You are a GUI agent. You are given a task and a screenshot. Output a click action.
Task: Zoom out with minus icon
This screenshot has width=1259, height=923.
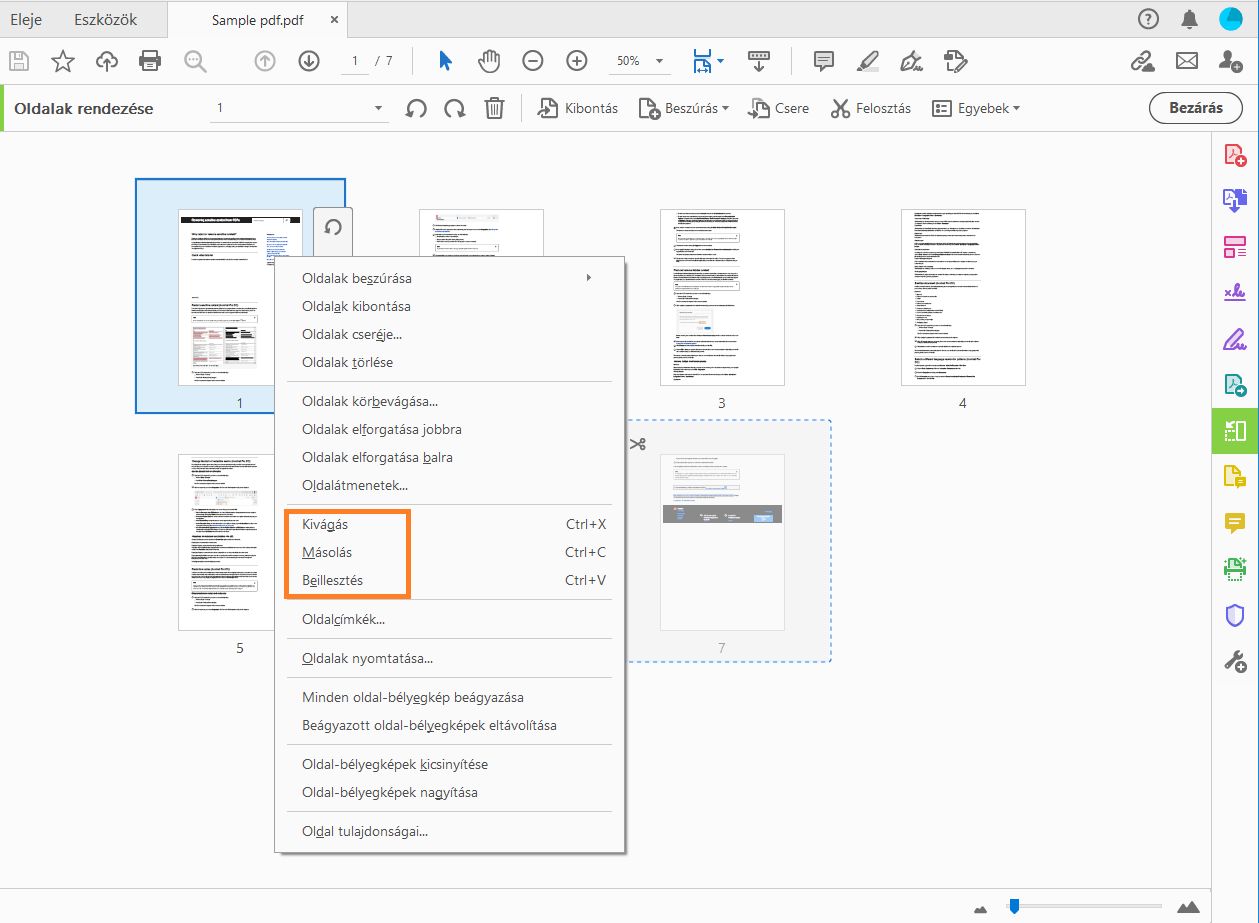click(x=533, y=61)
